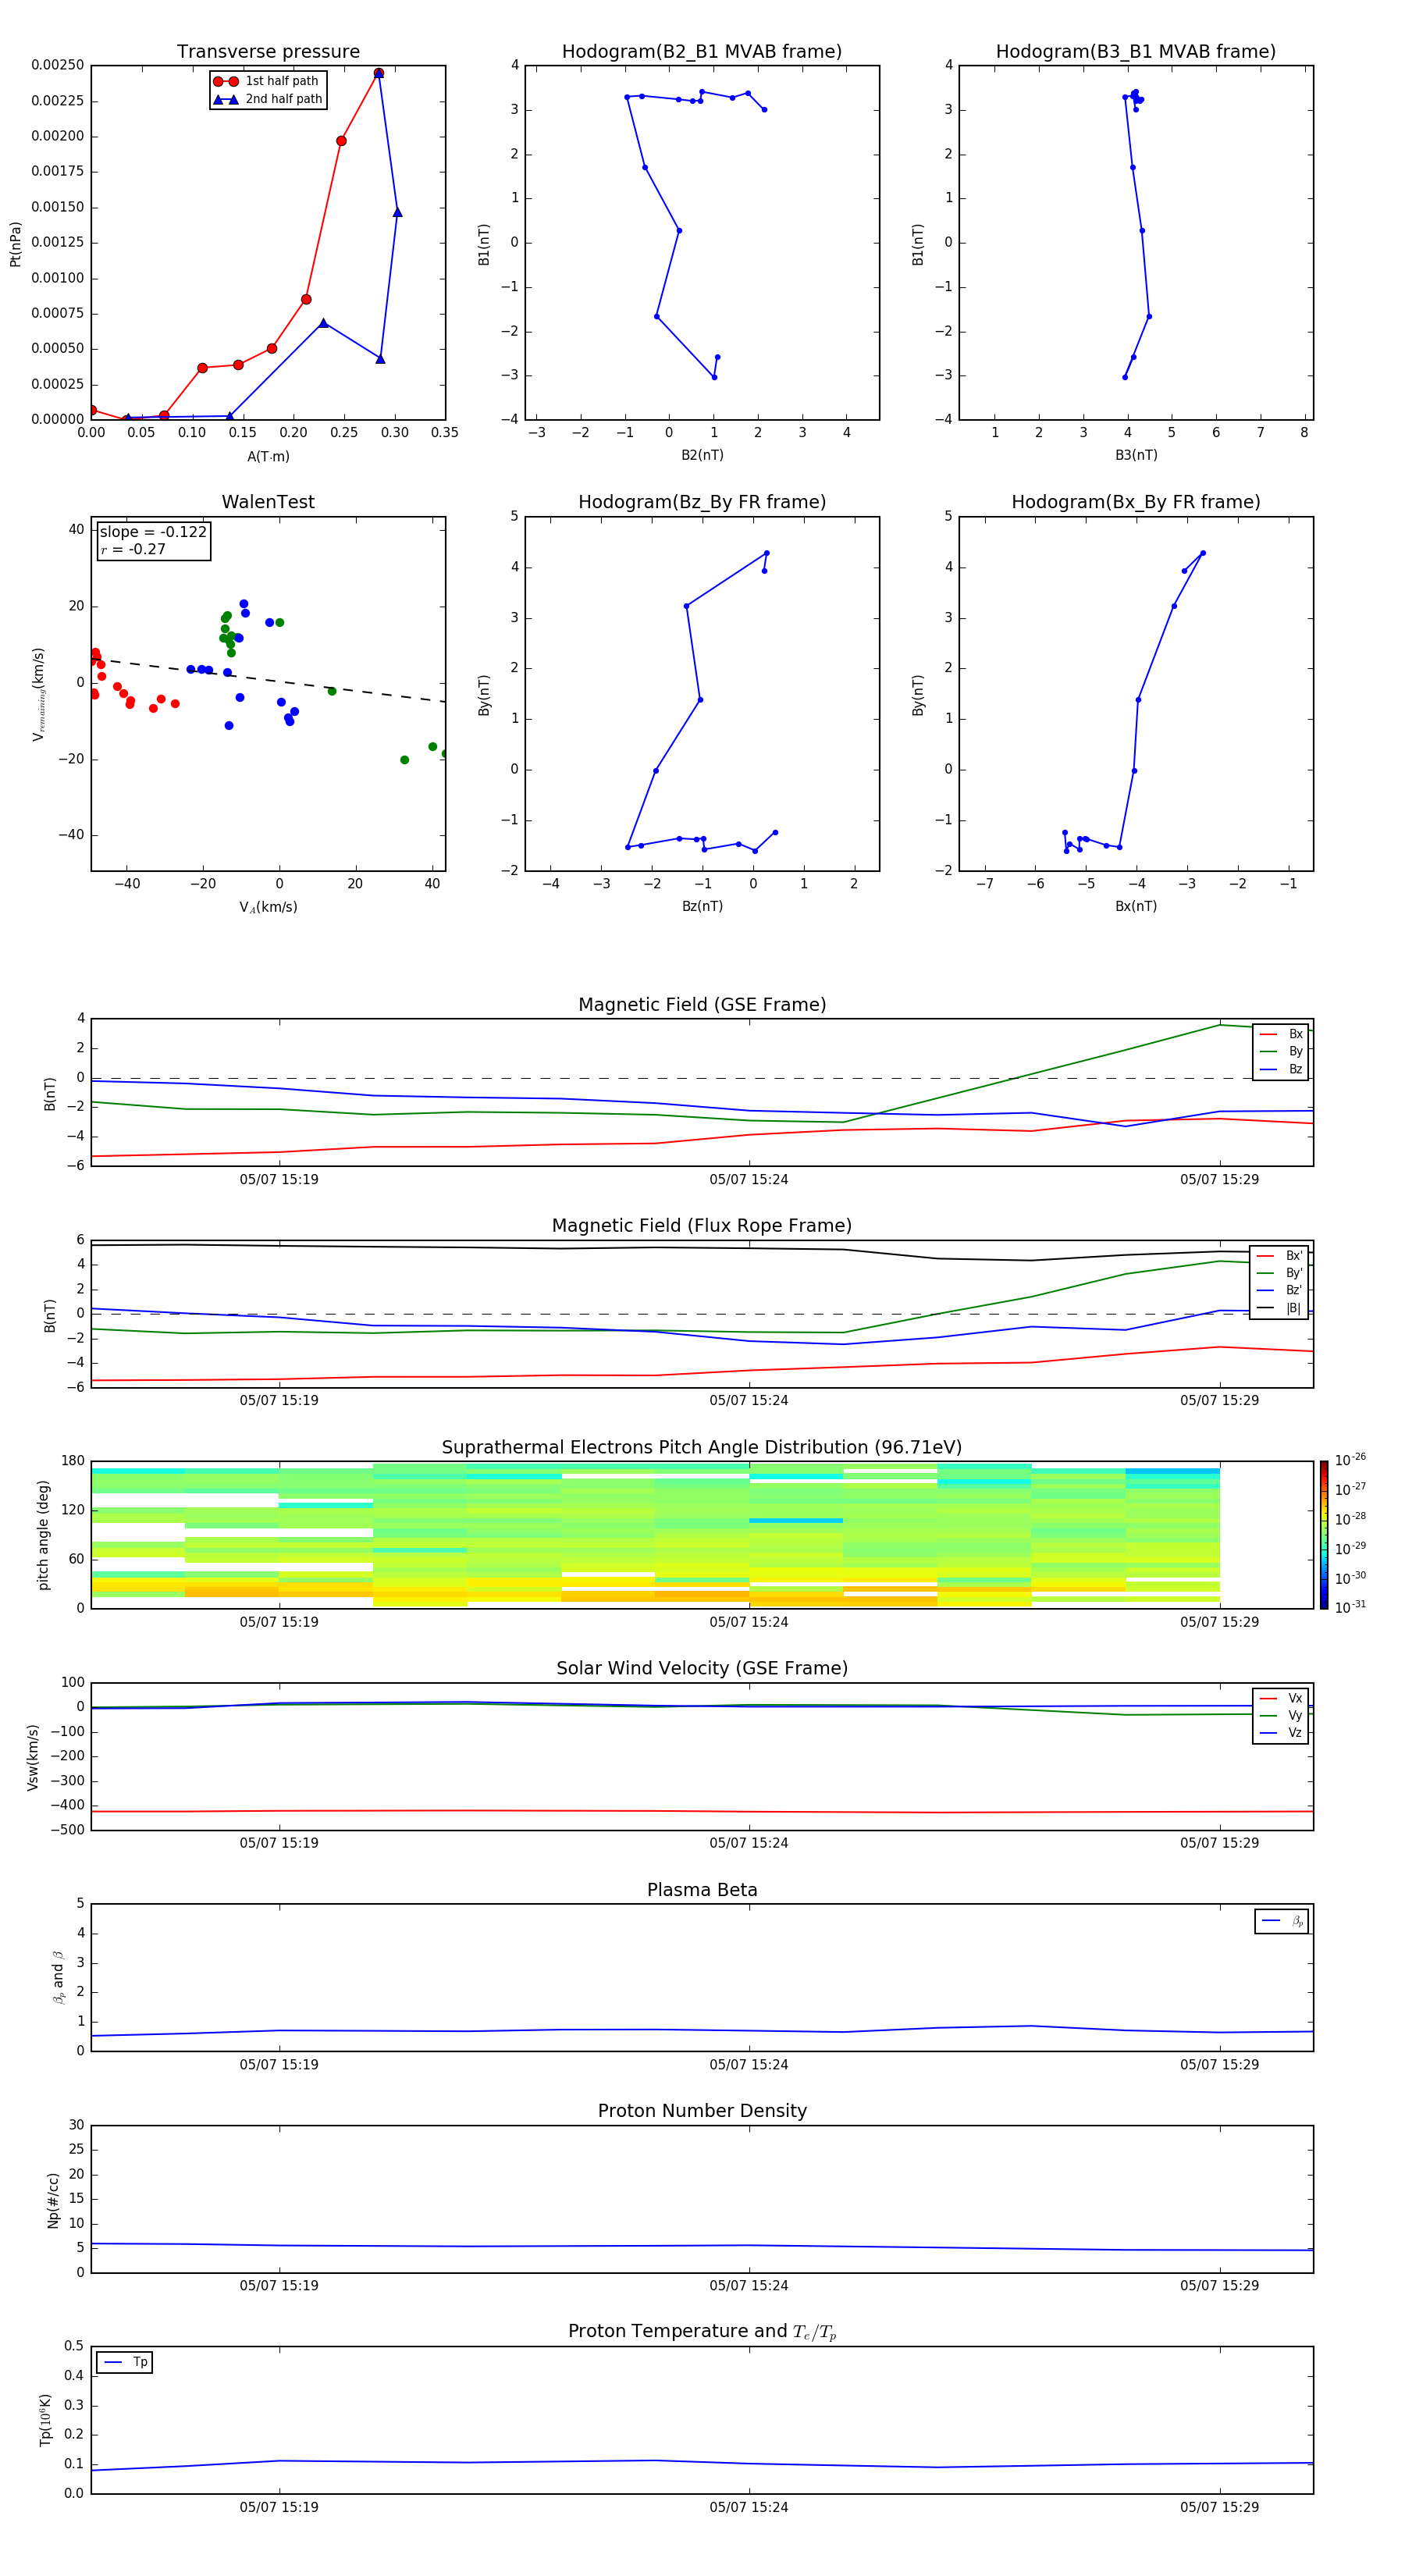Click the "βp and β" y-axis label
Viewport: 1405px width, 2576px height.
[58, 1977]
